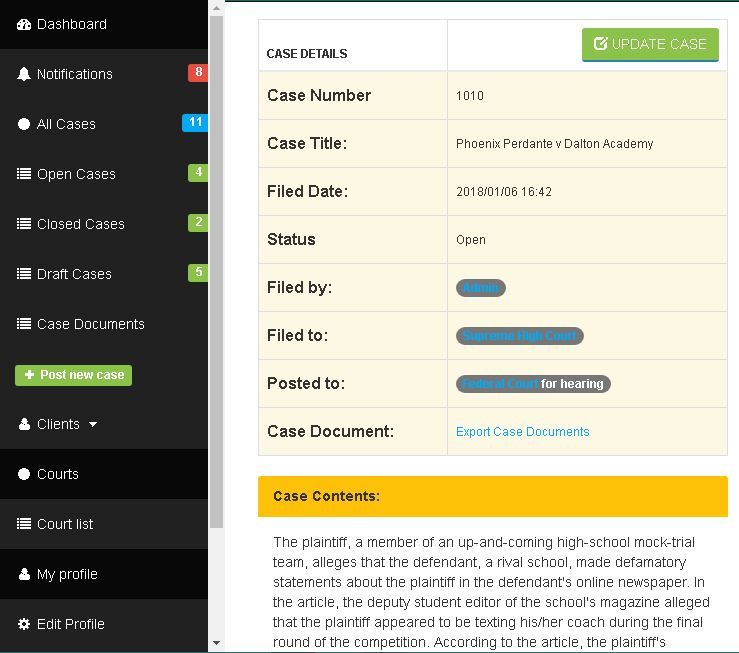Click the red Notifications count badge

[x=198, y=72]
